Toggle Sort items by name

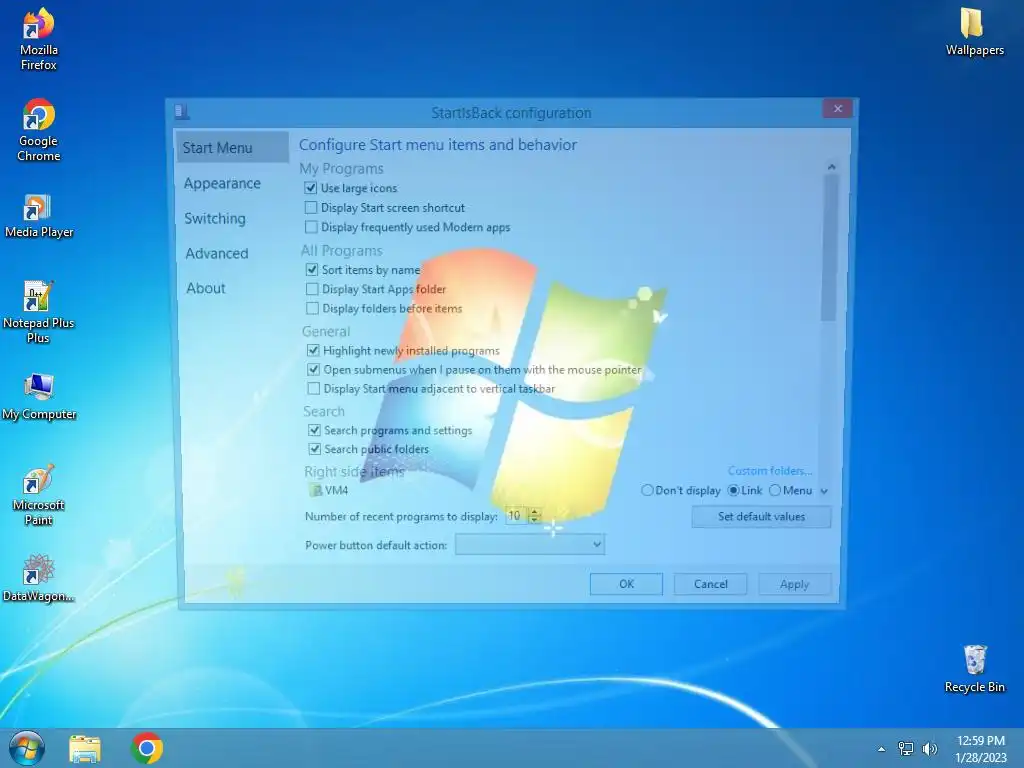(x=312, y=270)
